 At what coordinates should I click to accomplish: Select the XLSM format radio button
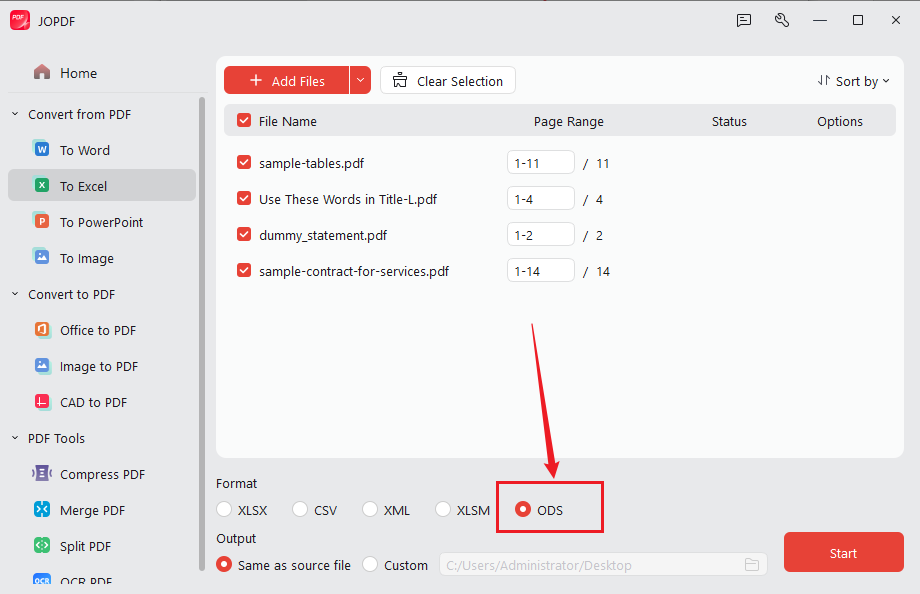click(443, 509)
